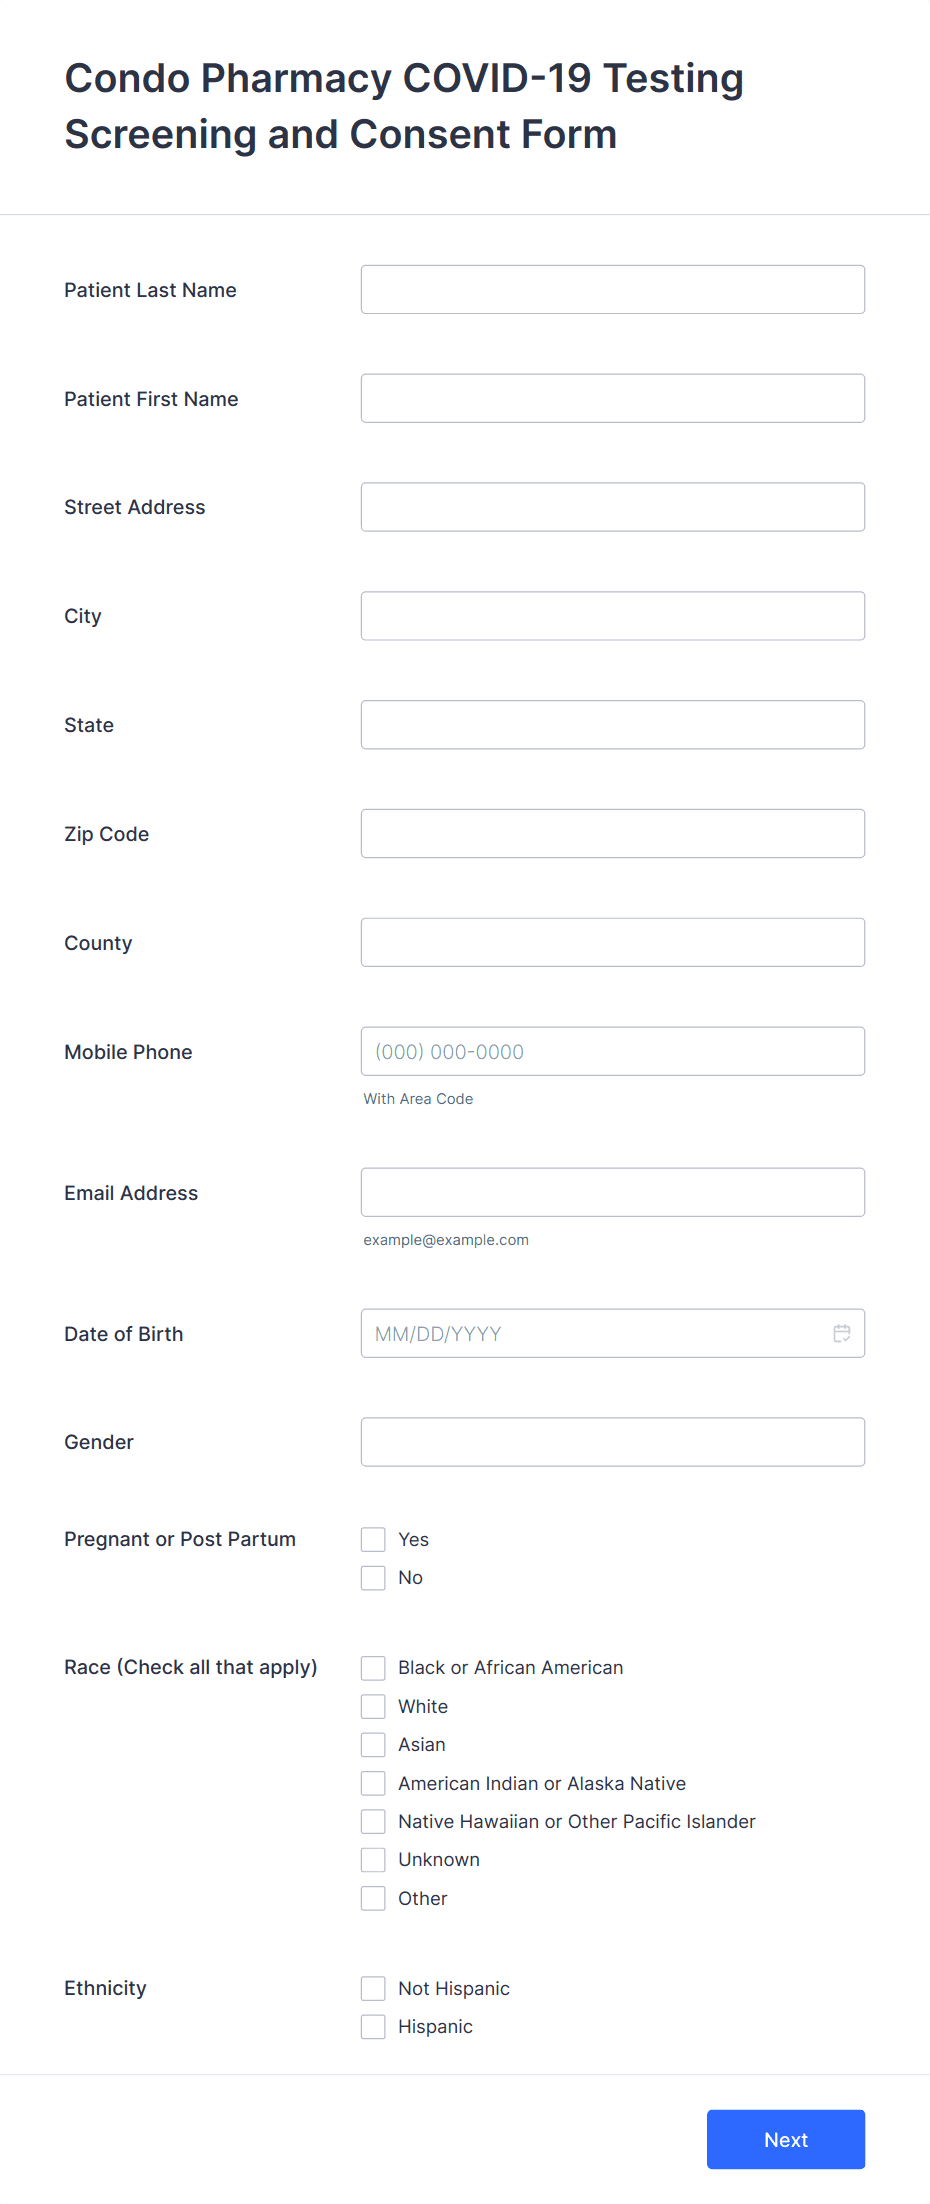This screenshot has height=2204, width=930.
Task: Select Black or African American checkbox
Action: click(373, 1667)
